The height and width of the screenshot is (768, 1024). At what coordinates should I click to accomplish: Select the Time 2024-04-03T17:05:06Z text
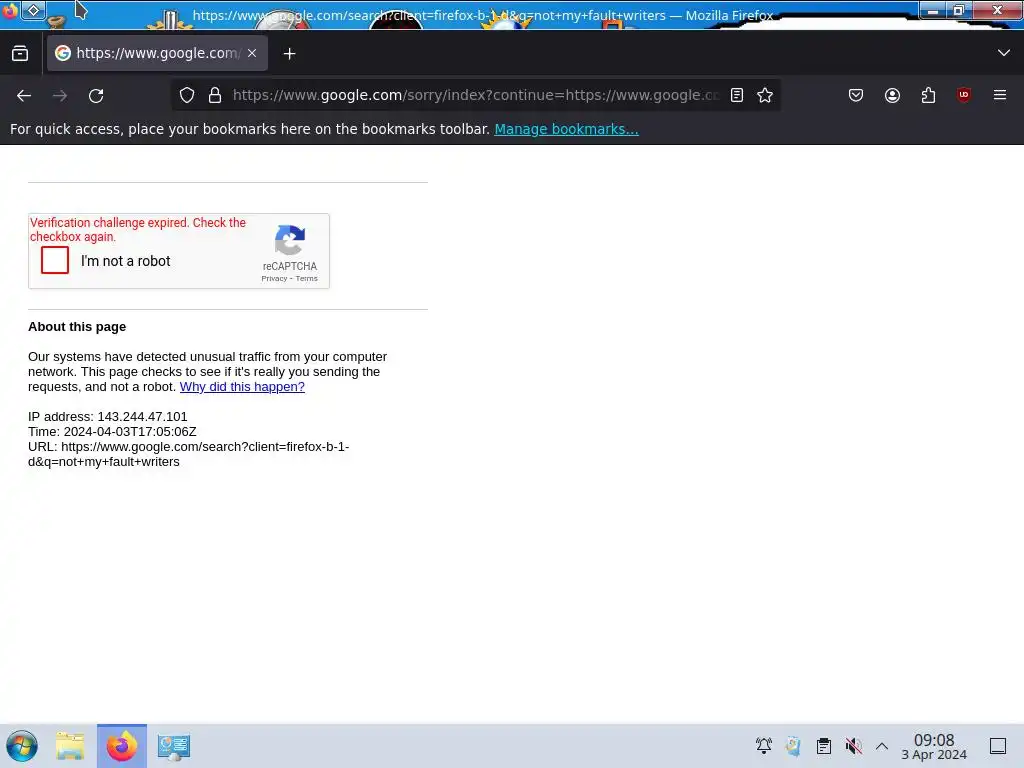tap(112, 432)
